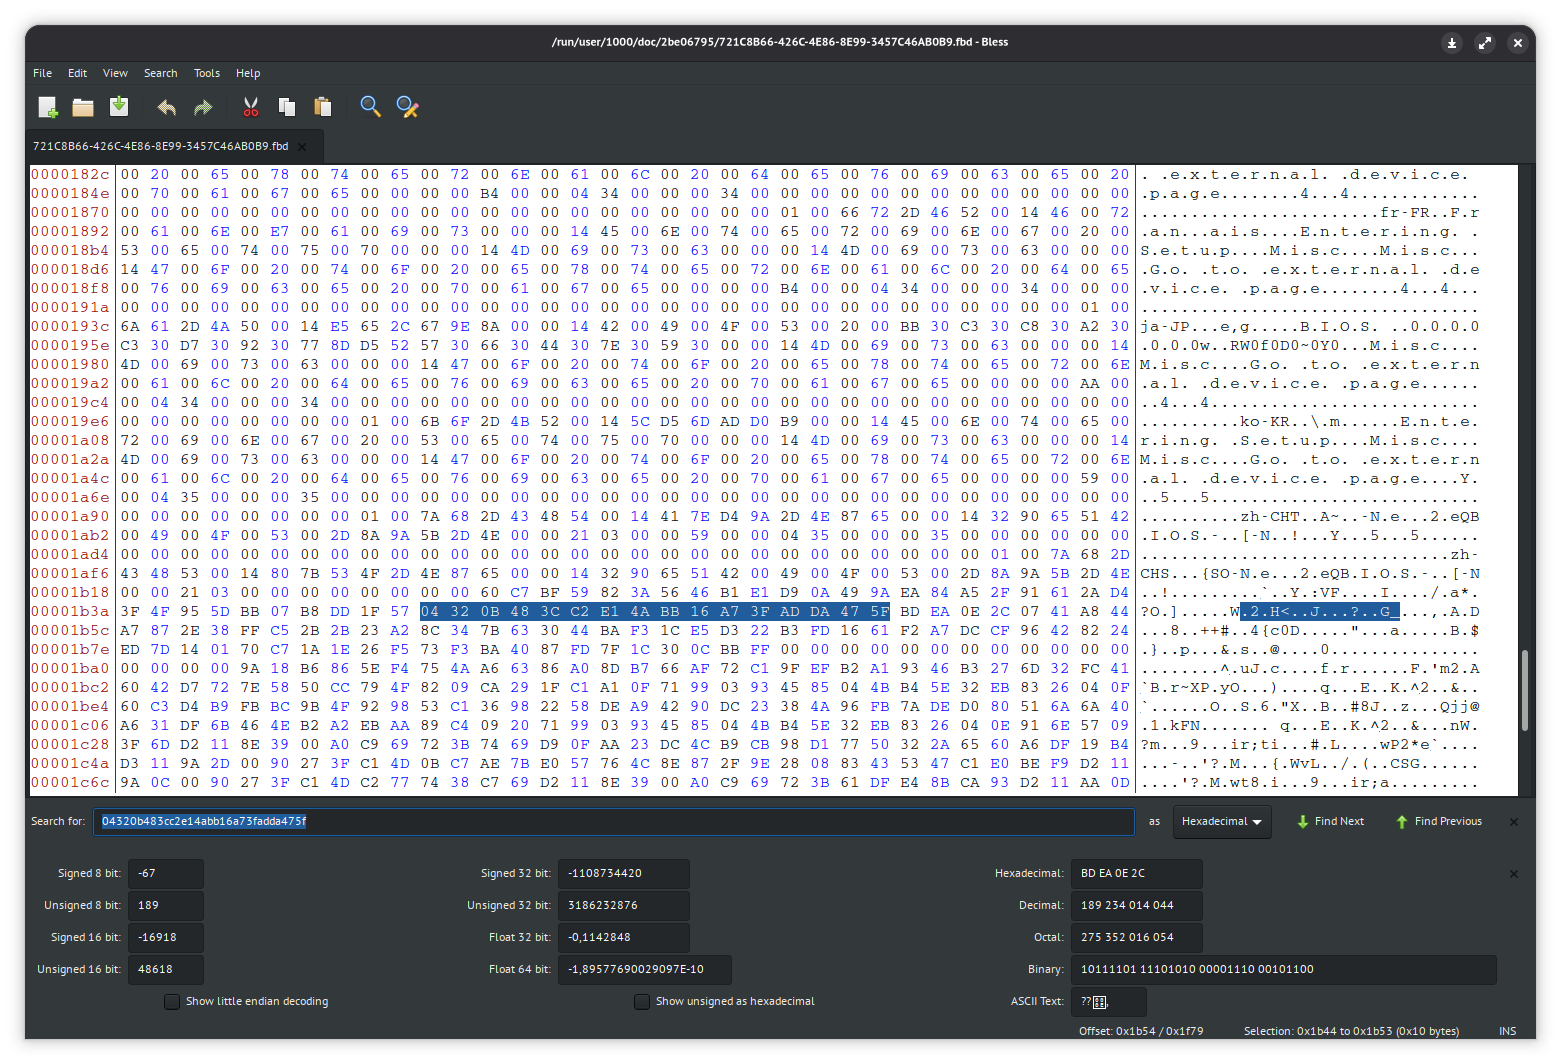Click the Find Previous button

pos(1439,821)
